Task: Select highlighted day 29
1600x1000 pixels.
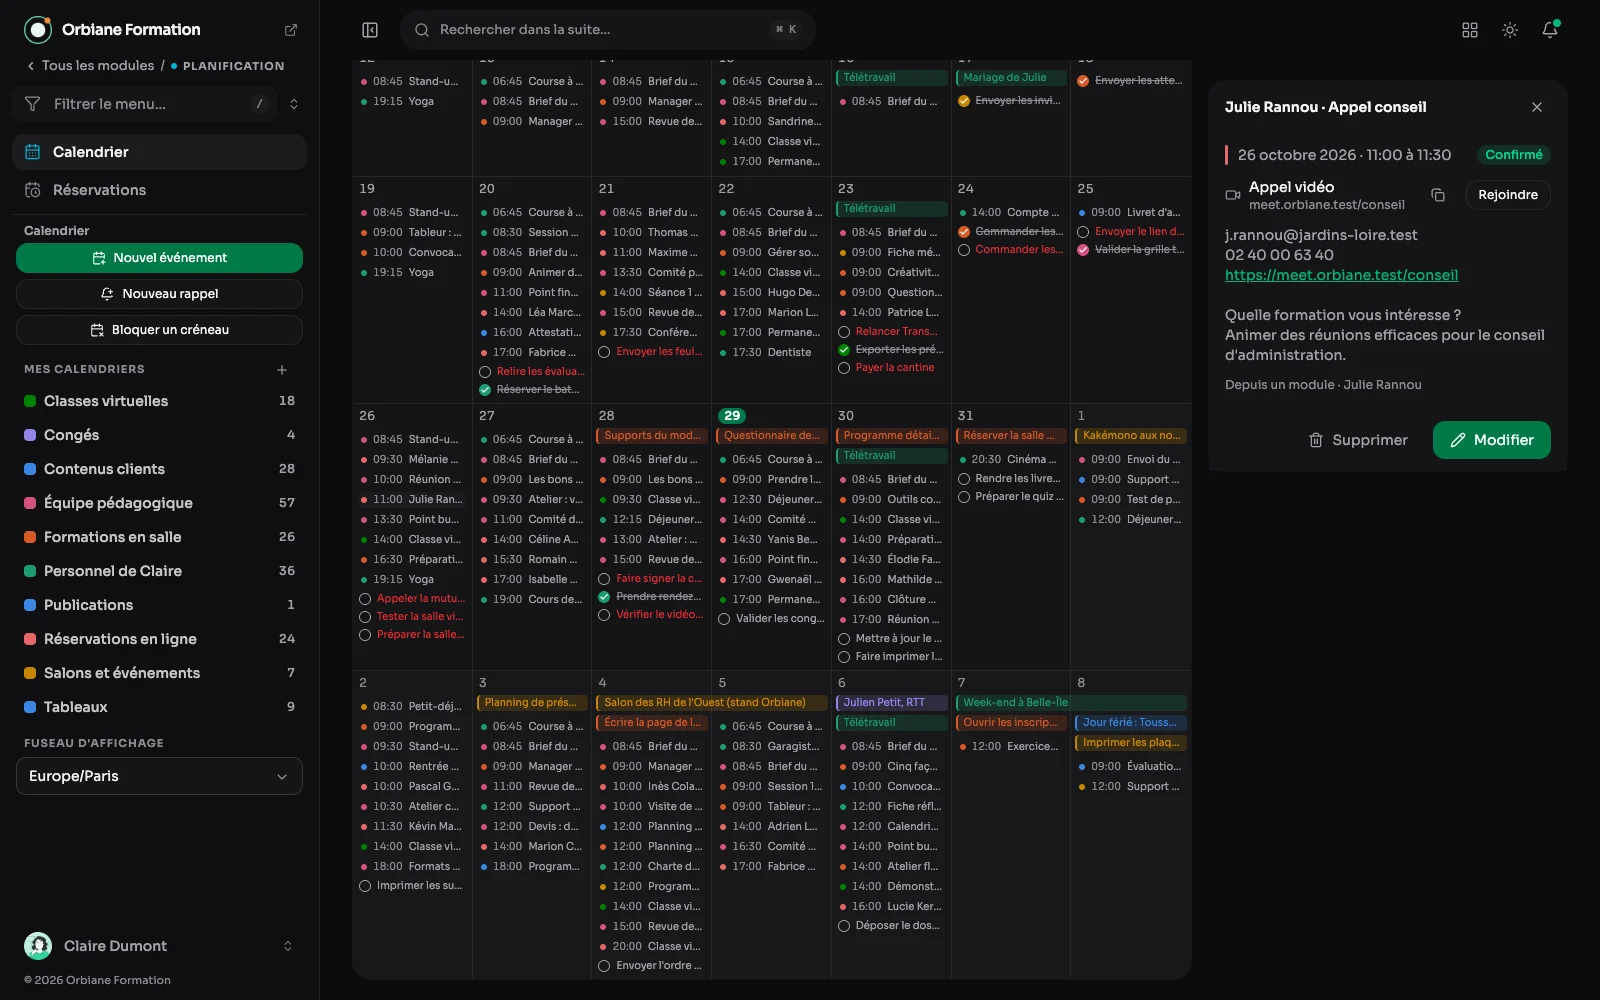Action: coord(732,416)
